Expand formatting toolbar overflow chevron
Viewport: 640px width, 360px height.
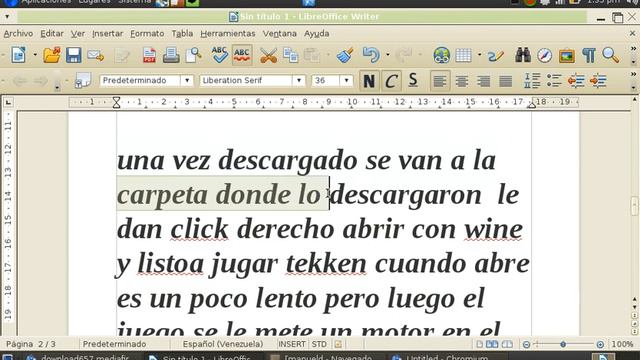click(x=633, y=74)
